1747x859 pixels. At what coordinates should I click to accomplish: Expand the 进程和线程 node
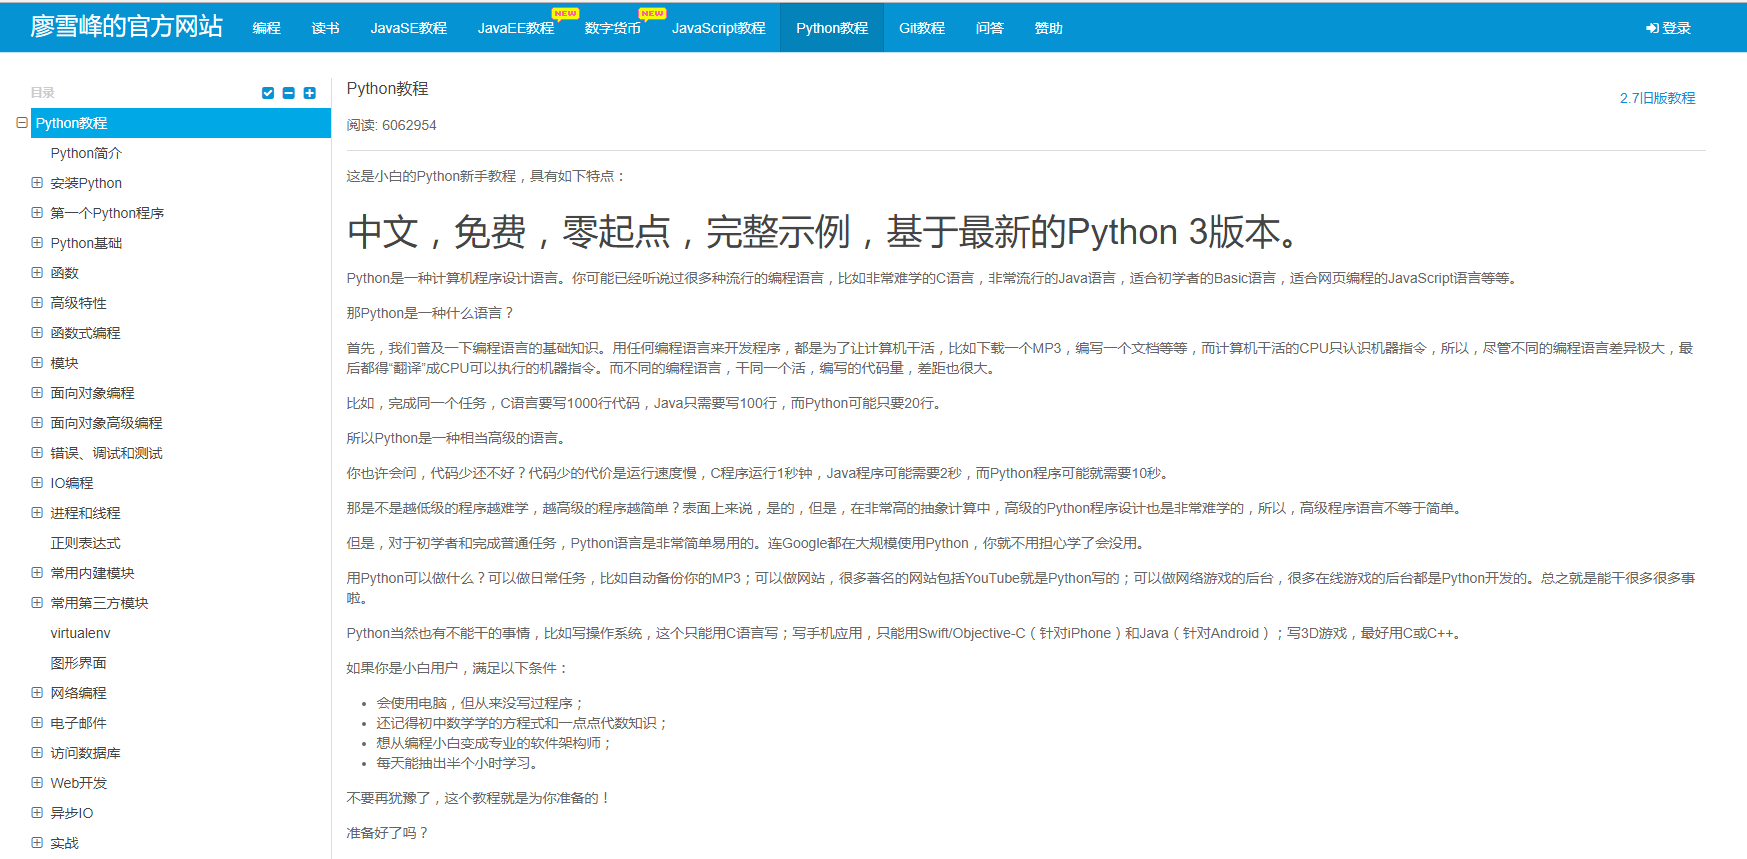(37, 513)
